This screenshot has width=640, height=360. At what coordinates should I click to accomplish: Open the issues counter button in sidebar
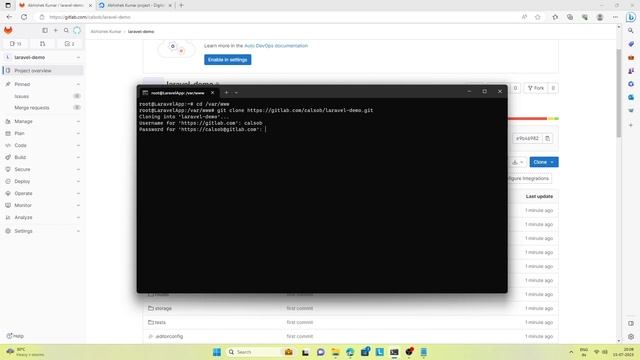point(16,44)
